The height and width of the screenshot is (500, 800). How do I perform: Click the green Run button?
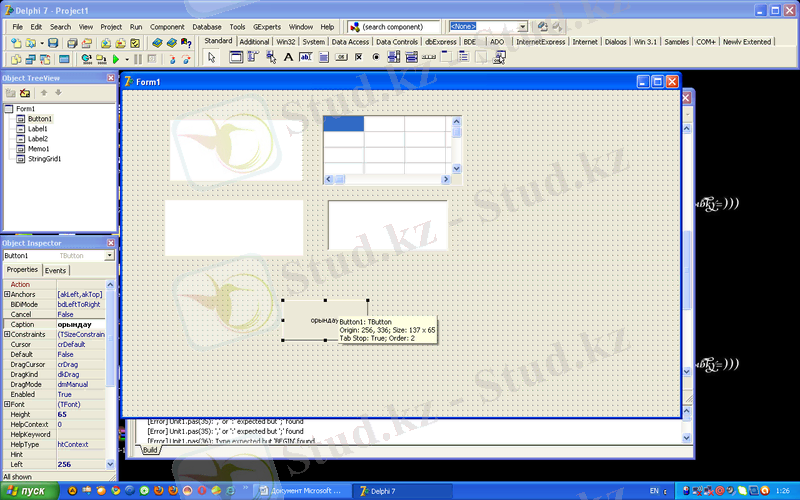pos(116,60)
